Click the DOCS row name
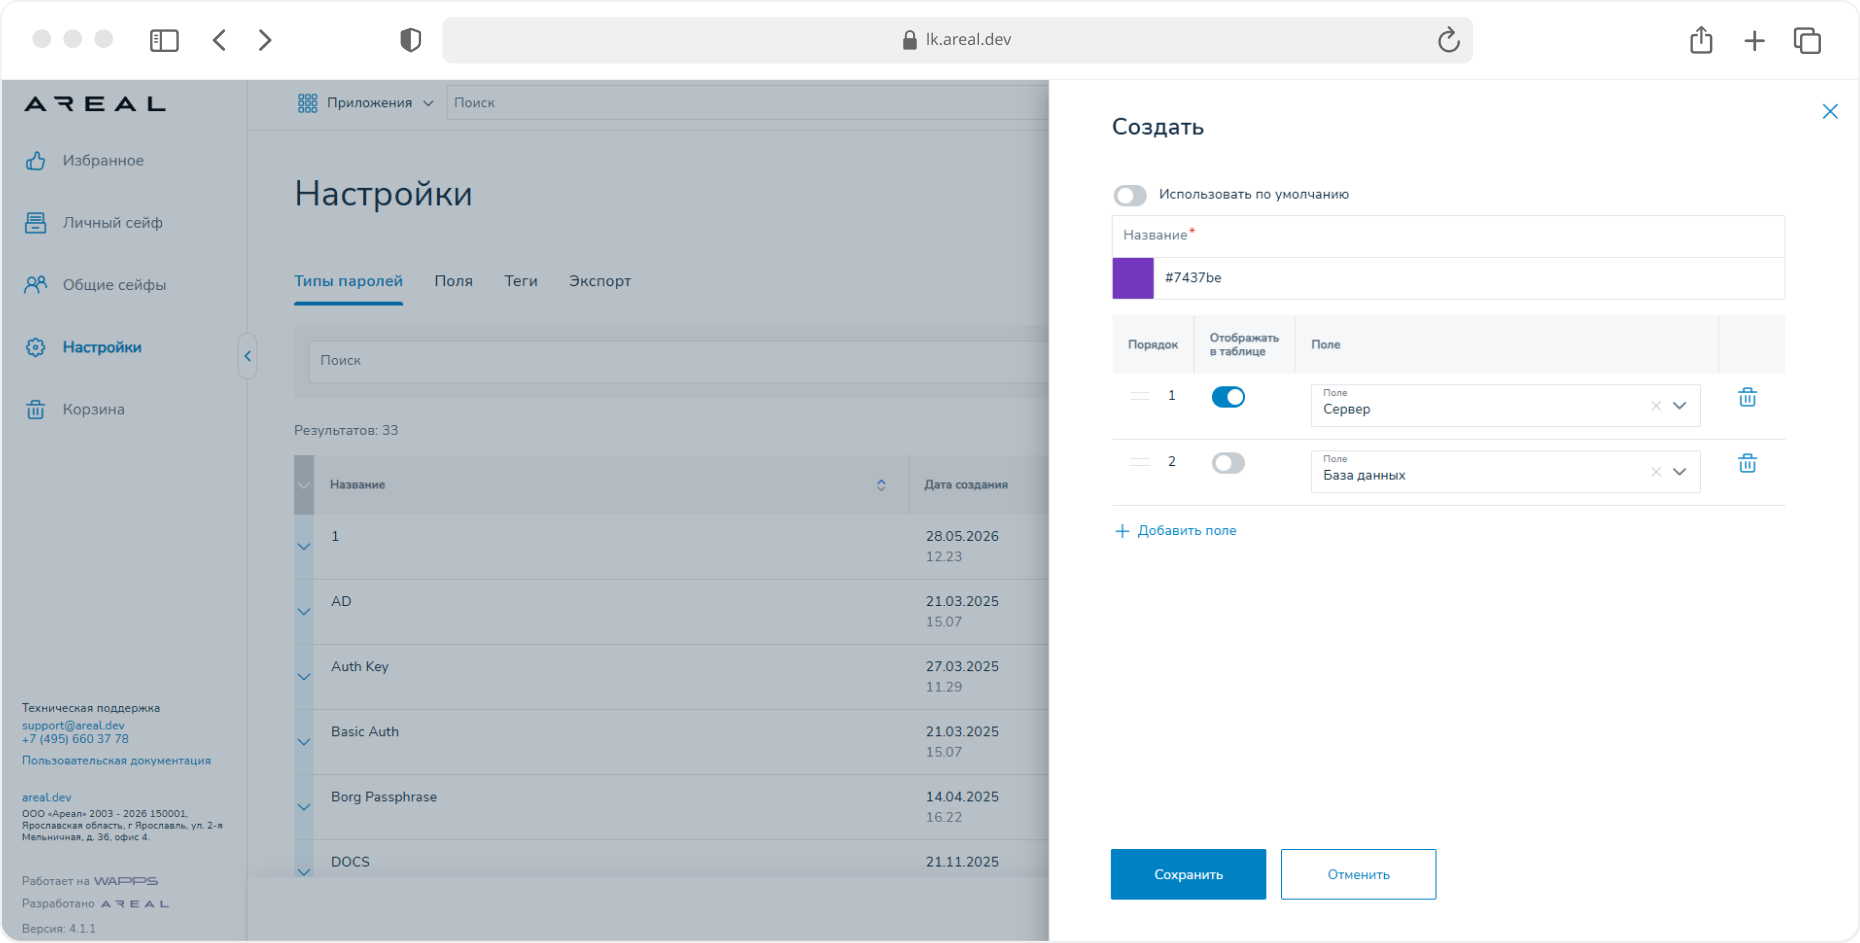This screenshot has width=1860, height=943. (350, 862)
